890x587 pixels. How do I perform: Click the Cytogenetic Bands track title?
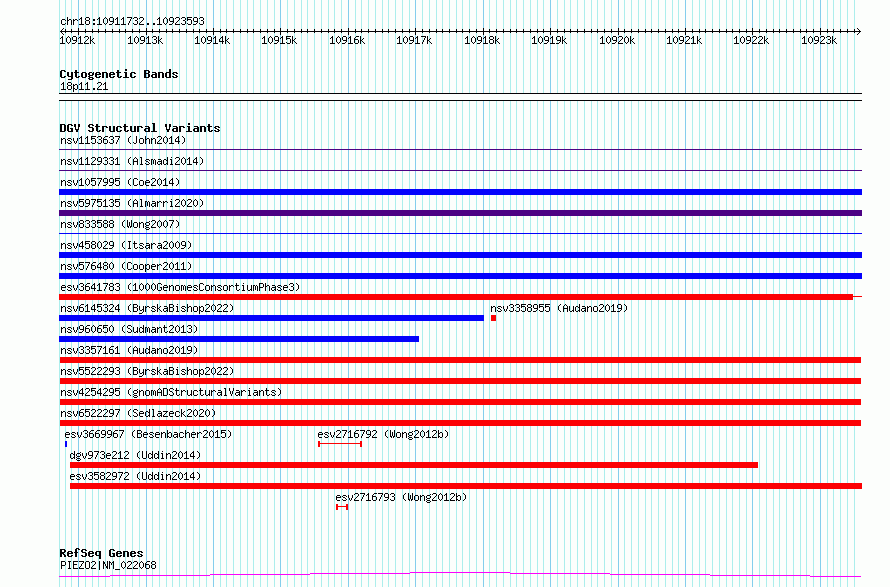click(x=119, y=74)
